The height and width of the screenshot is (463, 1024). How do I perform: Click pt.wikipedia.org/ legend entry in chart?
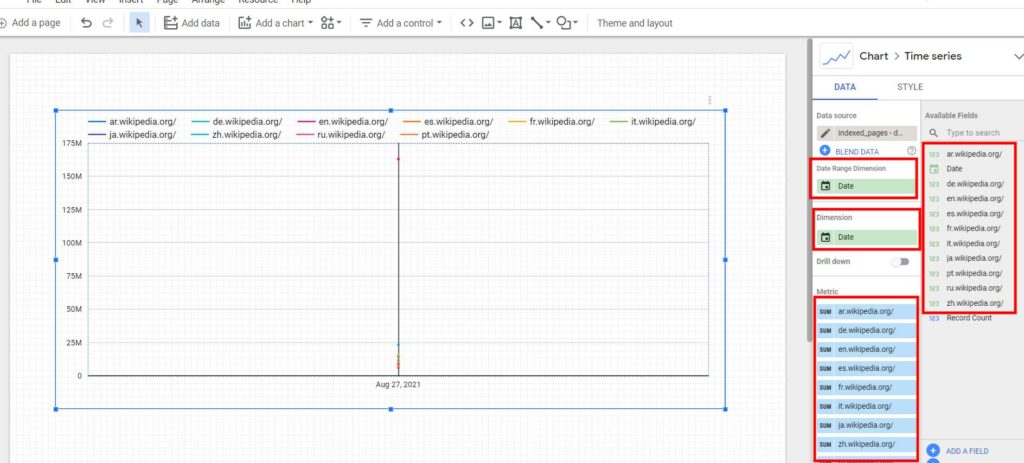coord(443,135)
